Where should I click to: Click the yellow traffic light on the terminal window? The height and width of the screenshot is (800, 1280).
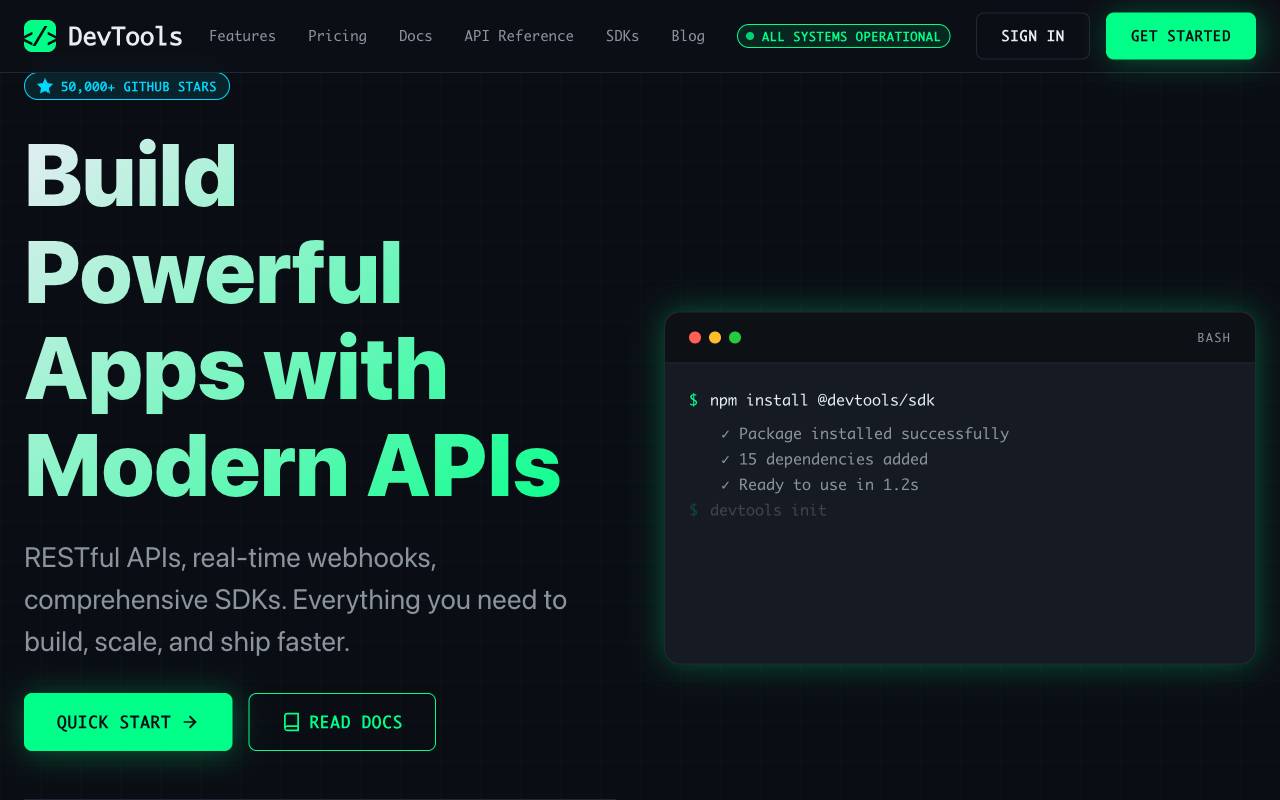tap(715, 338)
